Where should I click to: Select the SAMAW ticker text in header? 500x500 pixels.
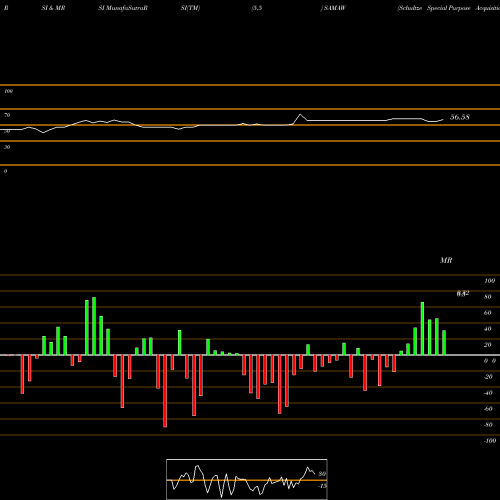(x=335, y=8)
